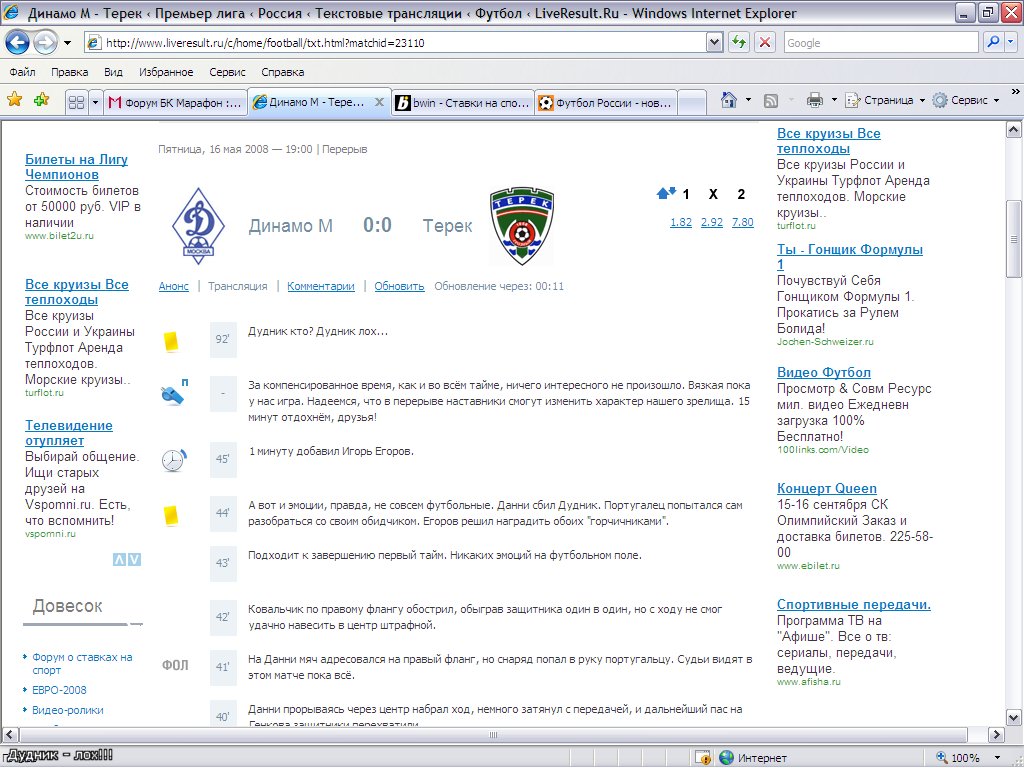
Task: Open Favorites Center star icon
Action: (14, 100)
